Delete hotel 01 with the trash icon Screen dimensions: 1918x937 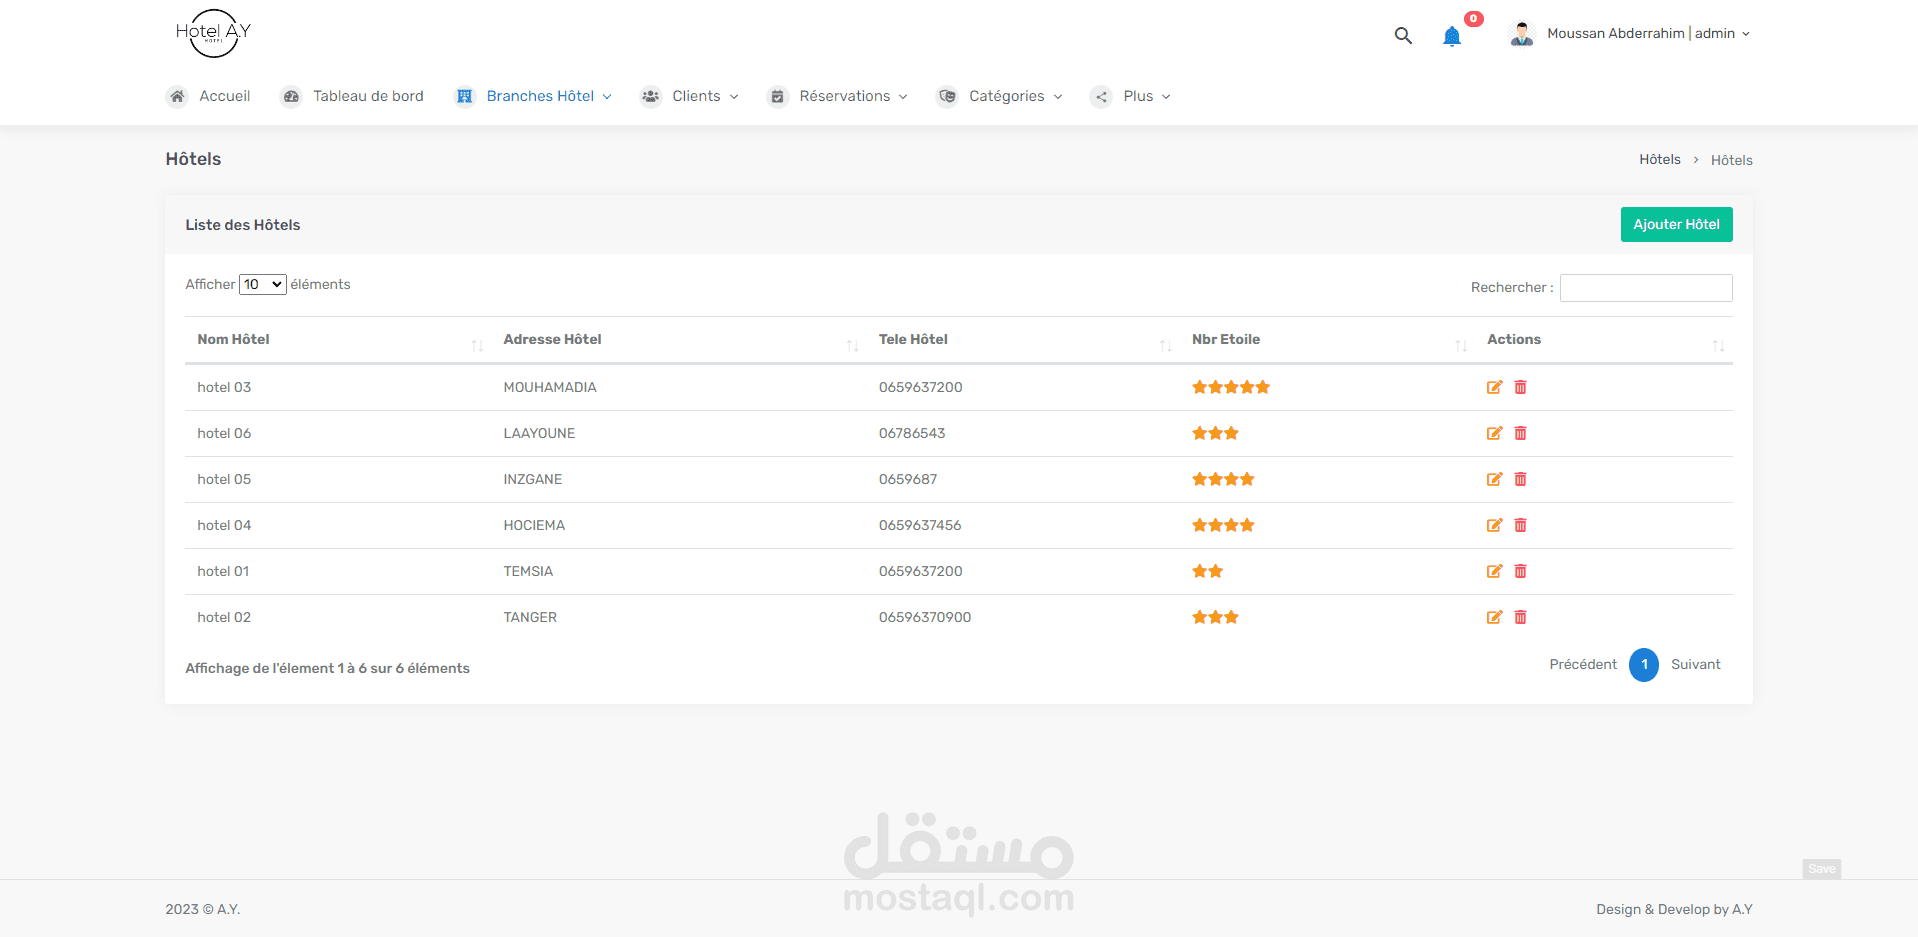point(1520,571)
